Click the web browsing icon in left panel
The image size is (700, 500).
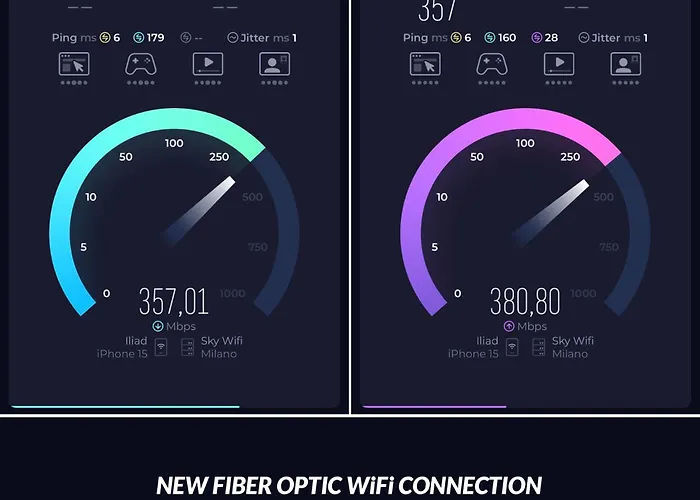pos(74,63)
